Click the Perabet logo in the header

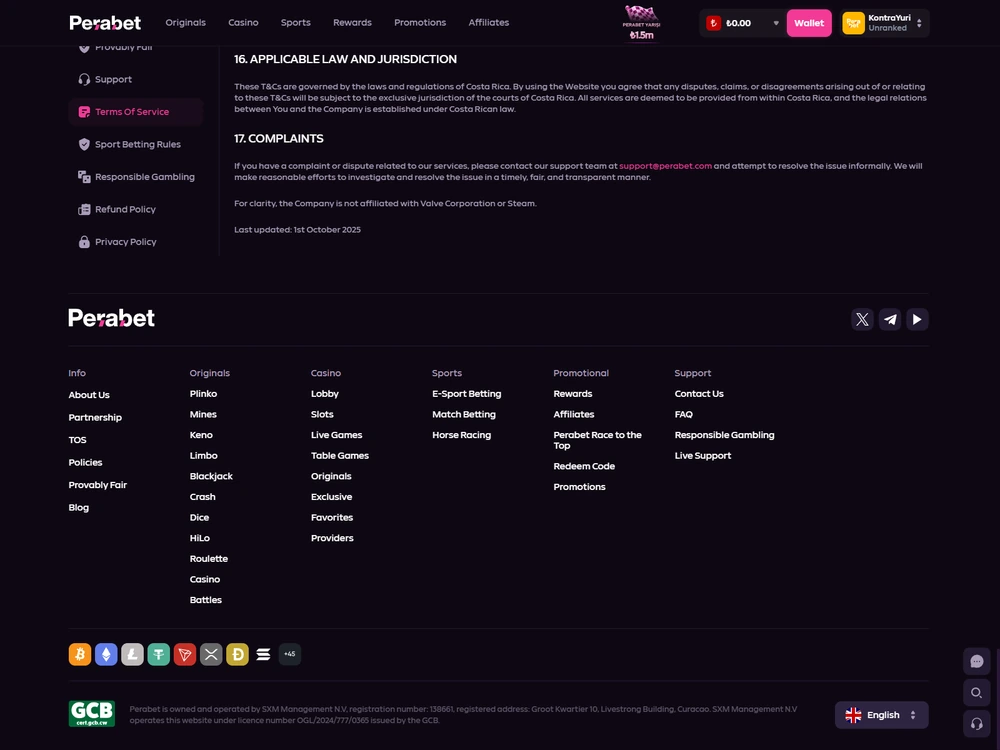(105, 23)
